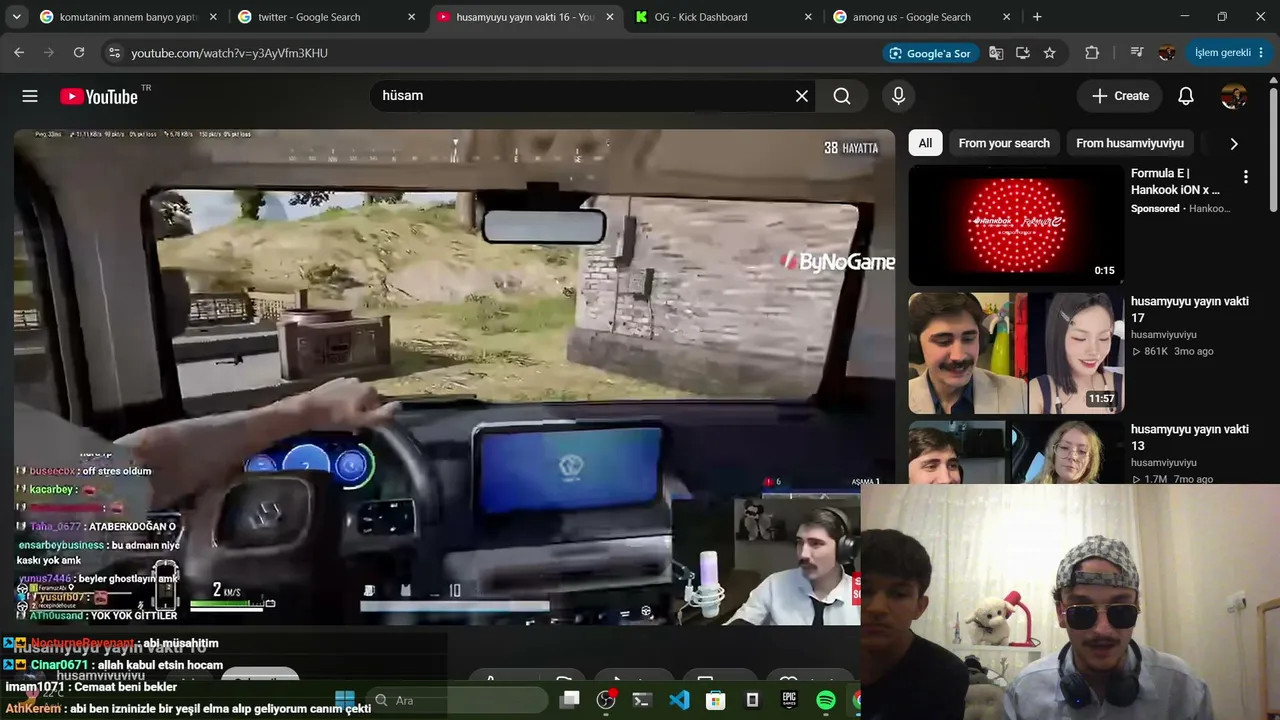Expand the tab search dropdown
This screenshot has width=1280, height=720.
[15, 17]
